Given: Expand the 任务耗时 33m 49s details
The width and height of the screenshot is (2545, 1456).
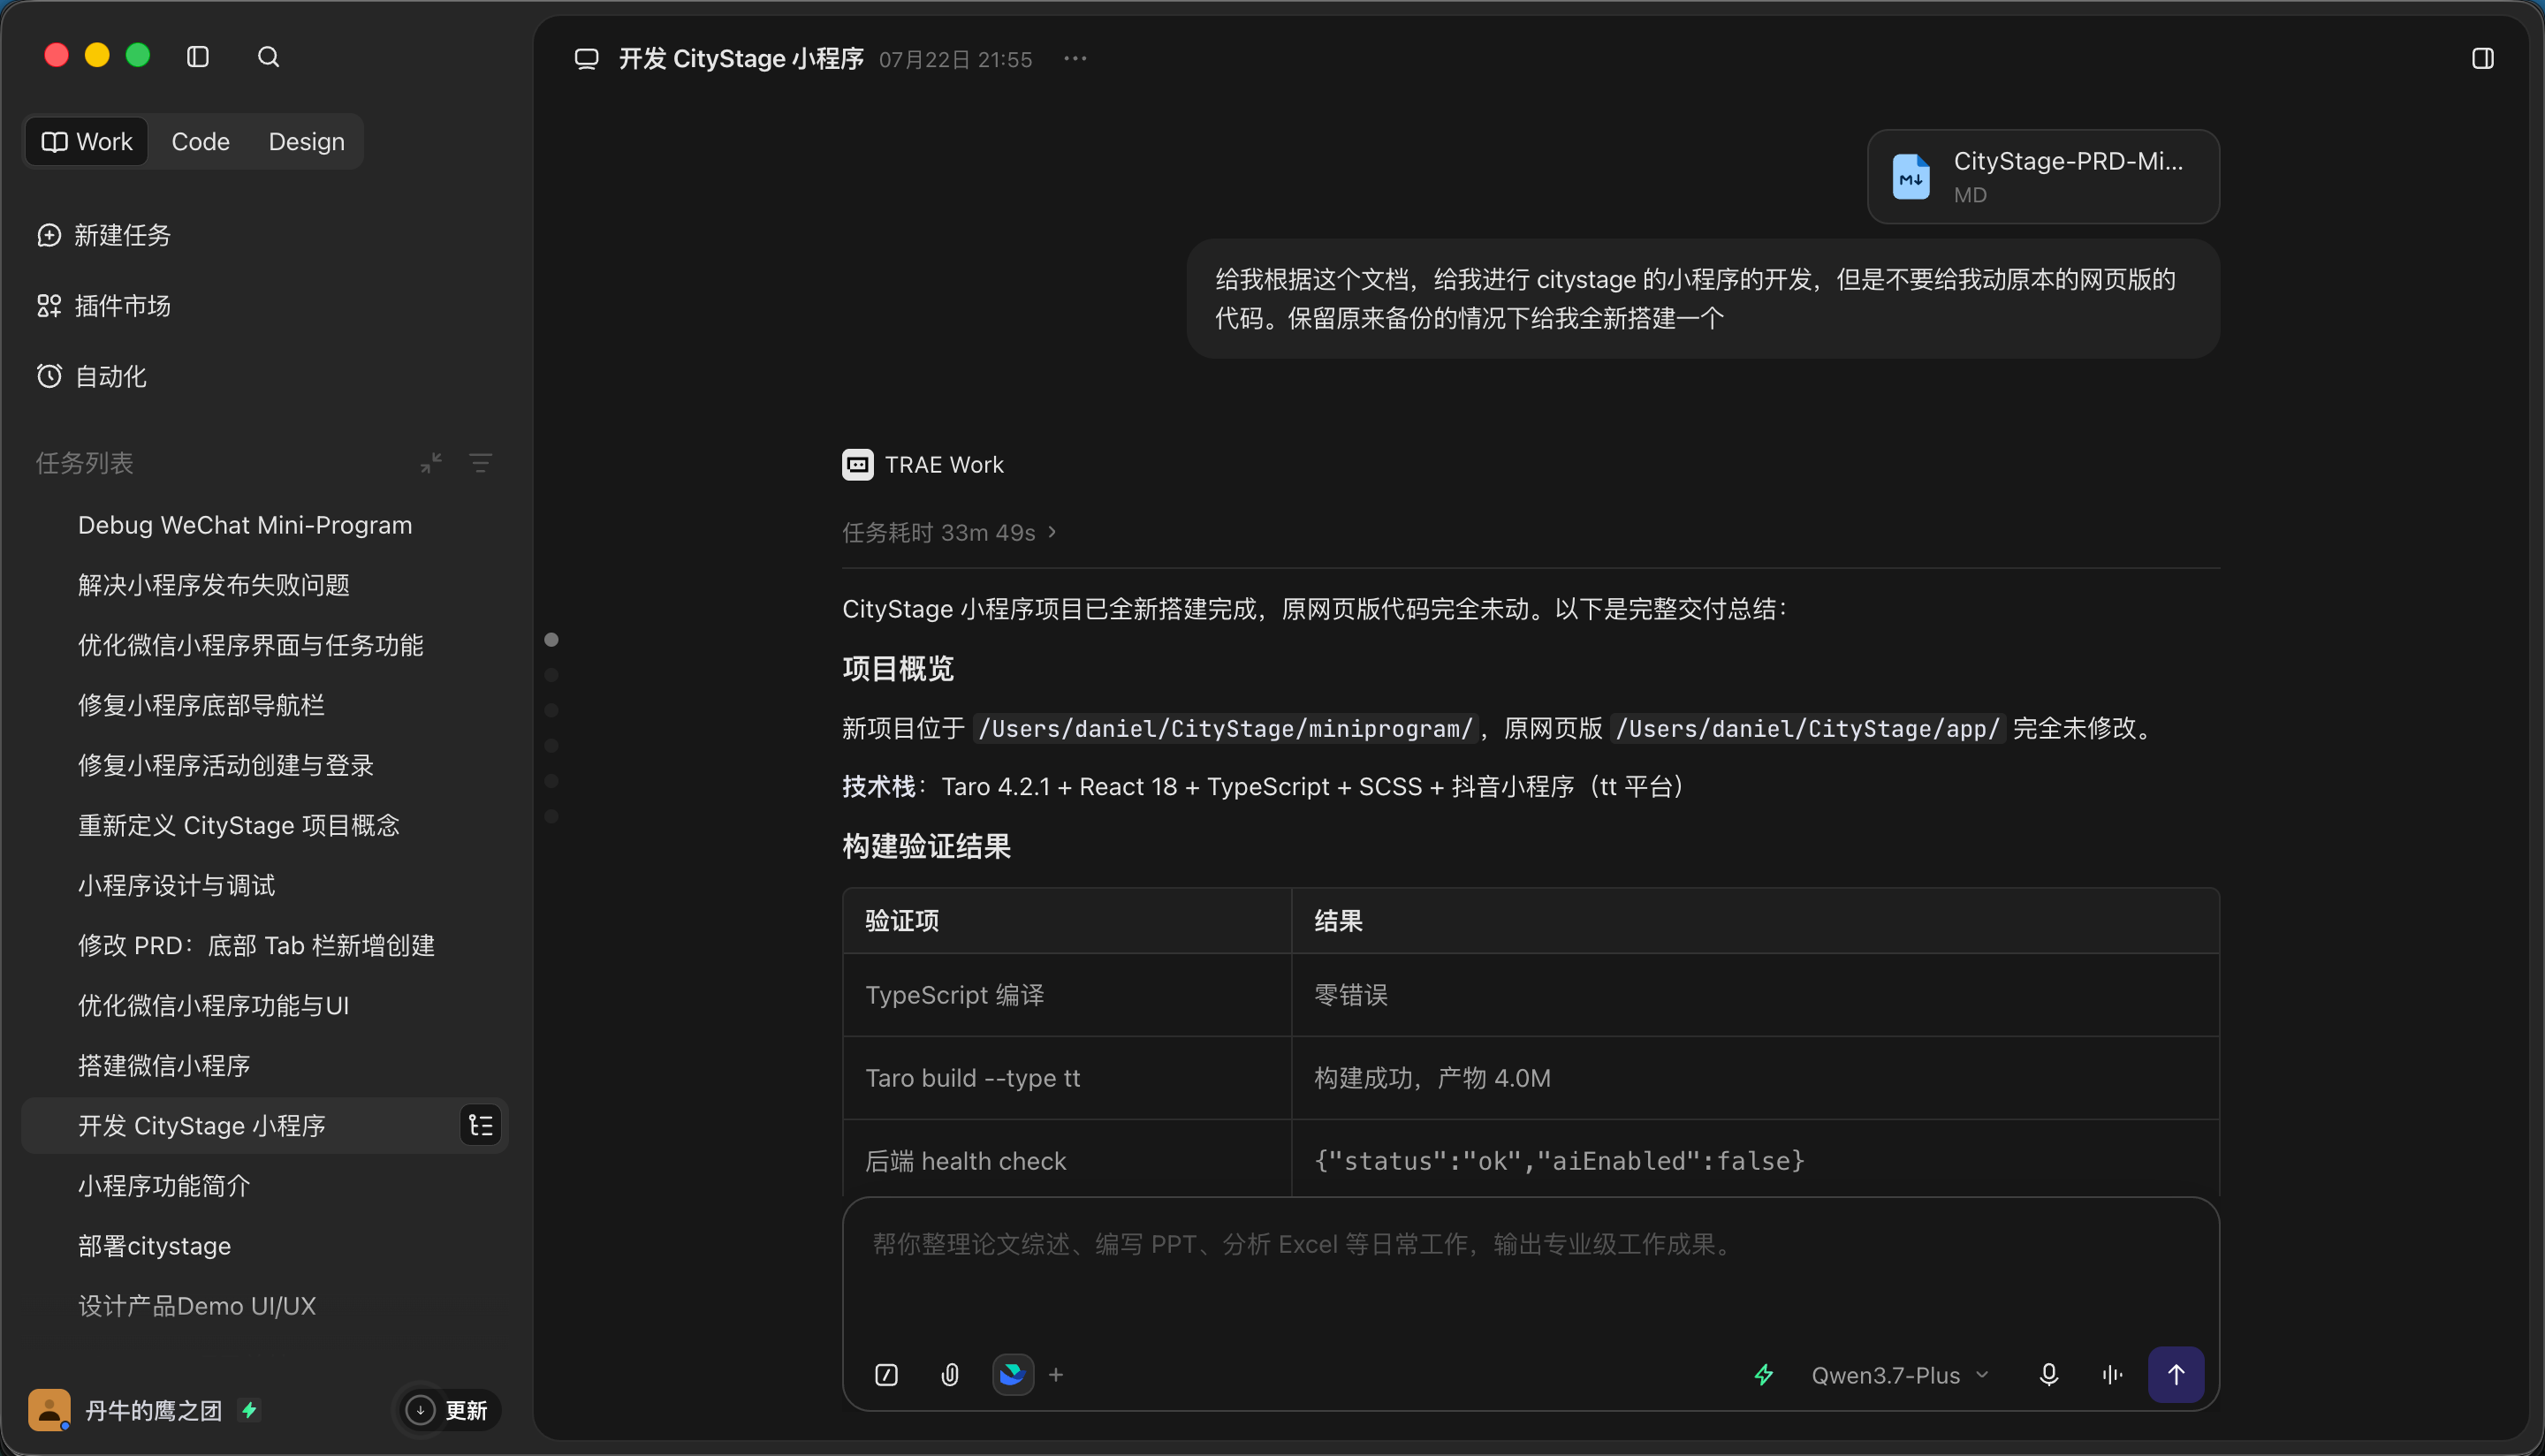Looking at the screenshot, I should [x=949, y=533].
